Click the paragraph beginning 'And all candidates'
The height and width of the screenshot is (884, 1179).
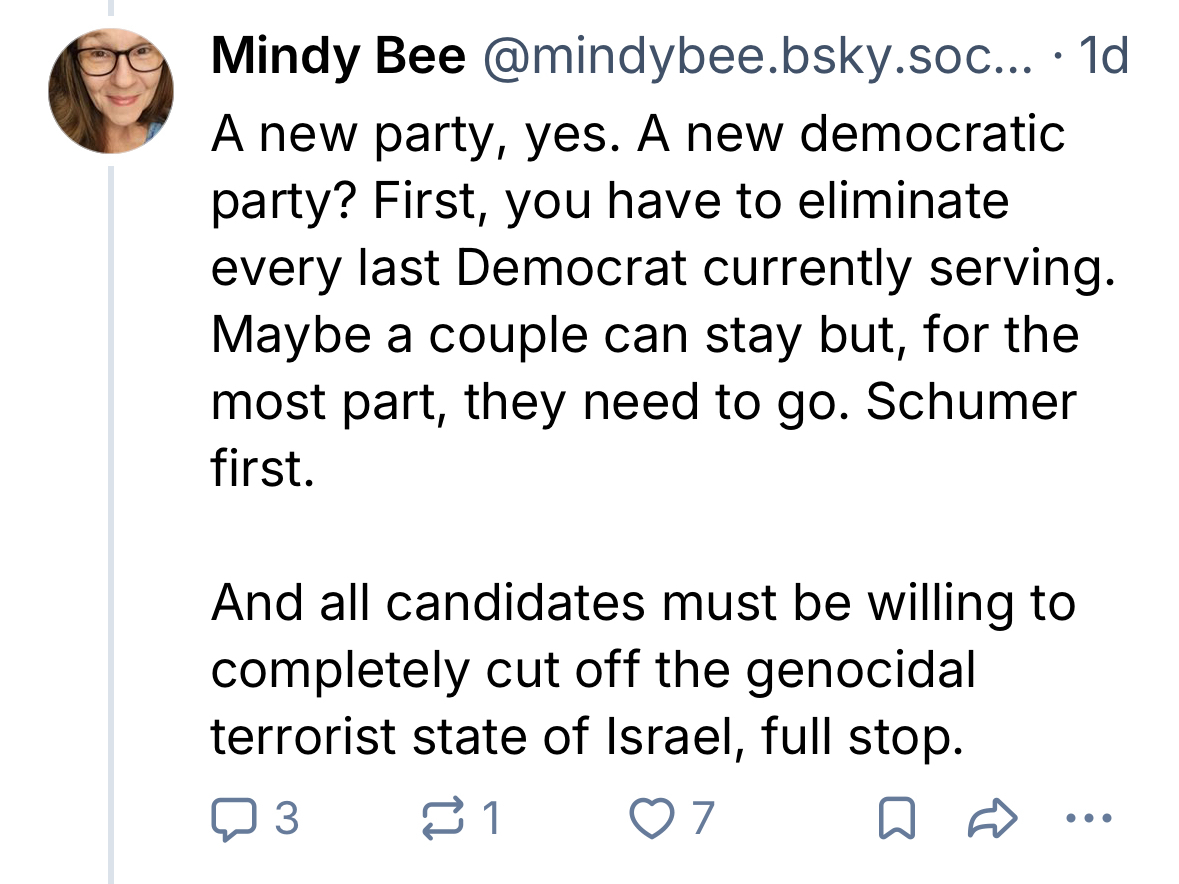coord(640,672)
